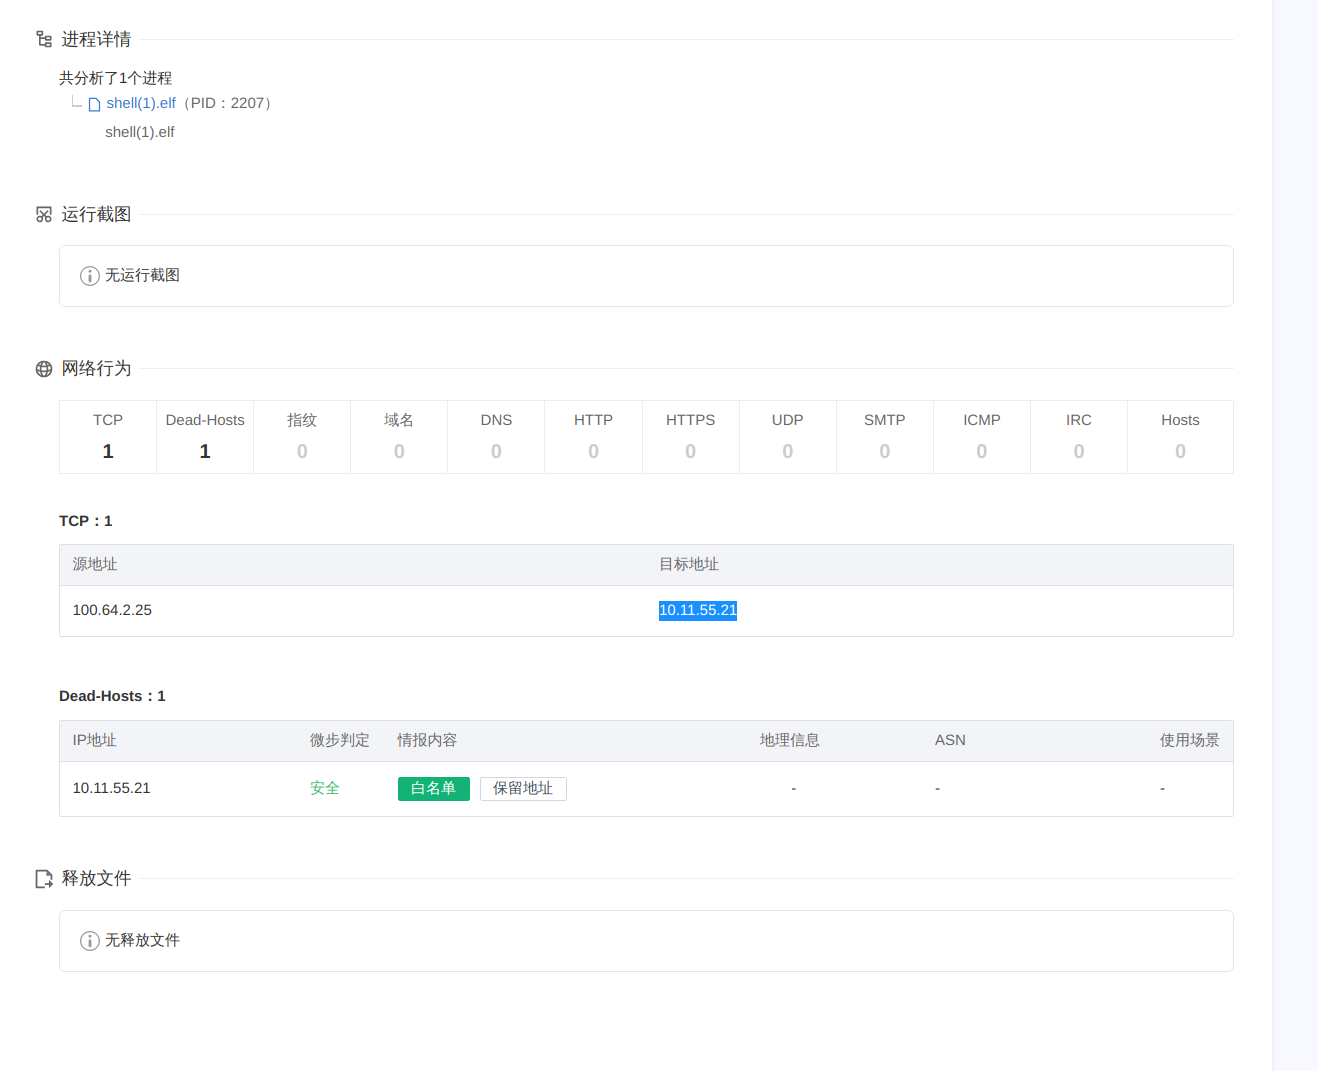1318x1071 pixels.
Task: Select the Dead-Hosts network tab
Action: coord(205,436)
